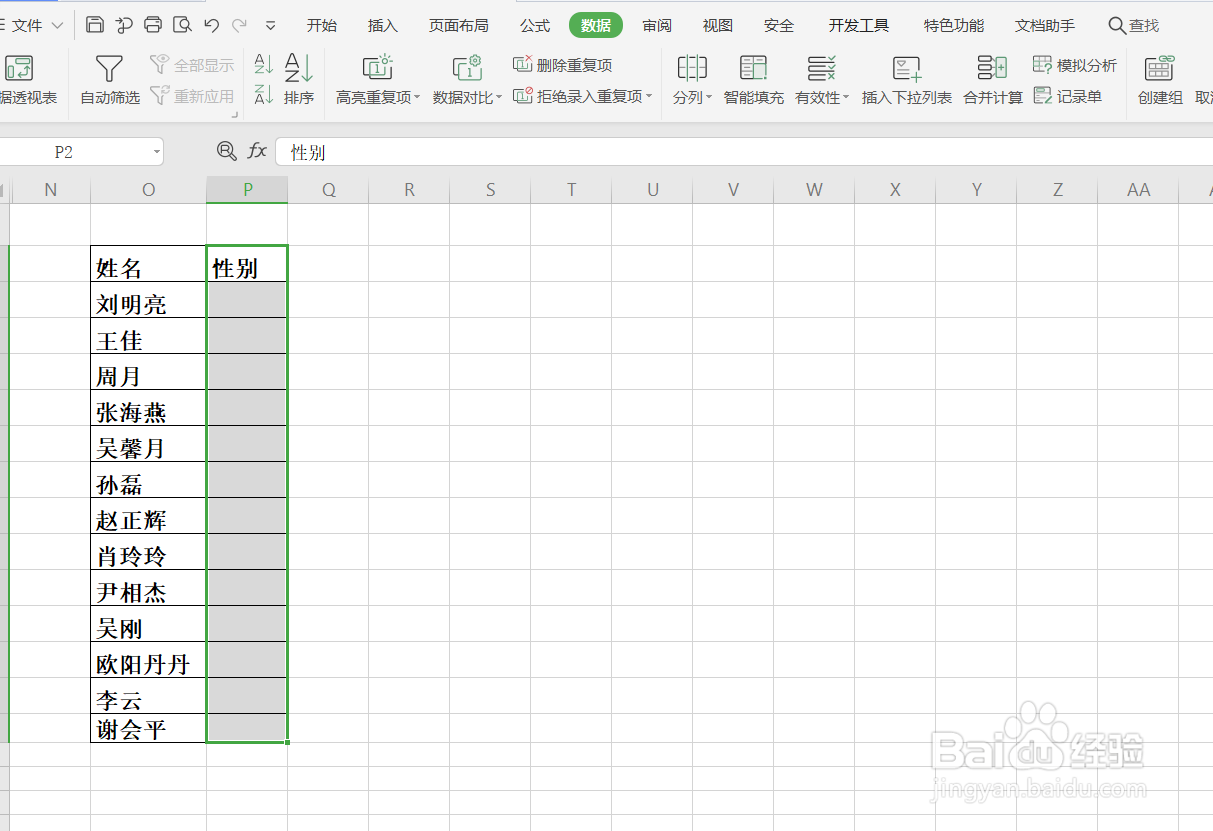The image size is (1213, 831).
Task: Open the 开发工具 tab
Action: pos(859,25)
